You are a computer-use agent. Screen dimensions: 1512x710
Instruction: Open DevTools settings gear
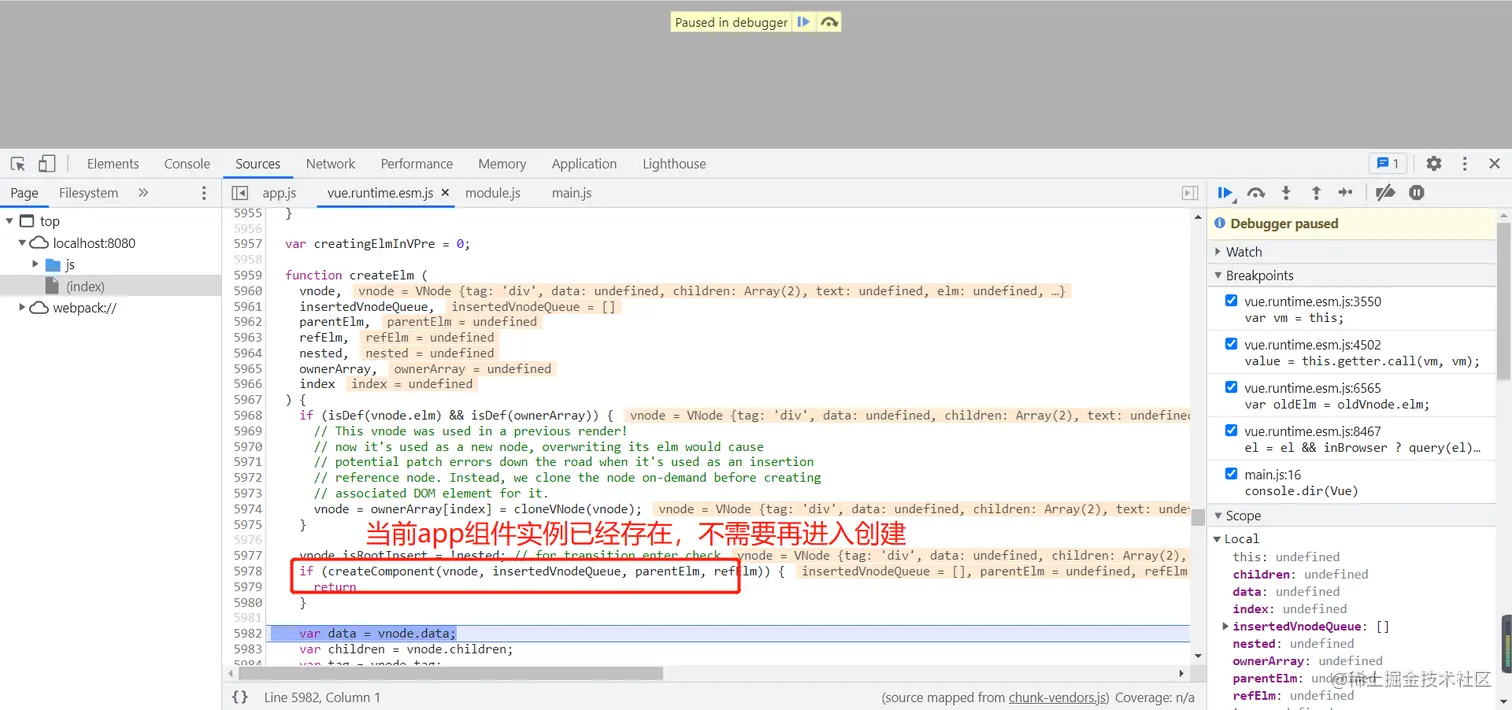tap(1434, 164)
